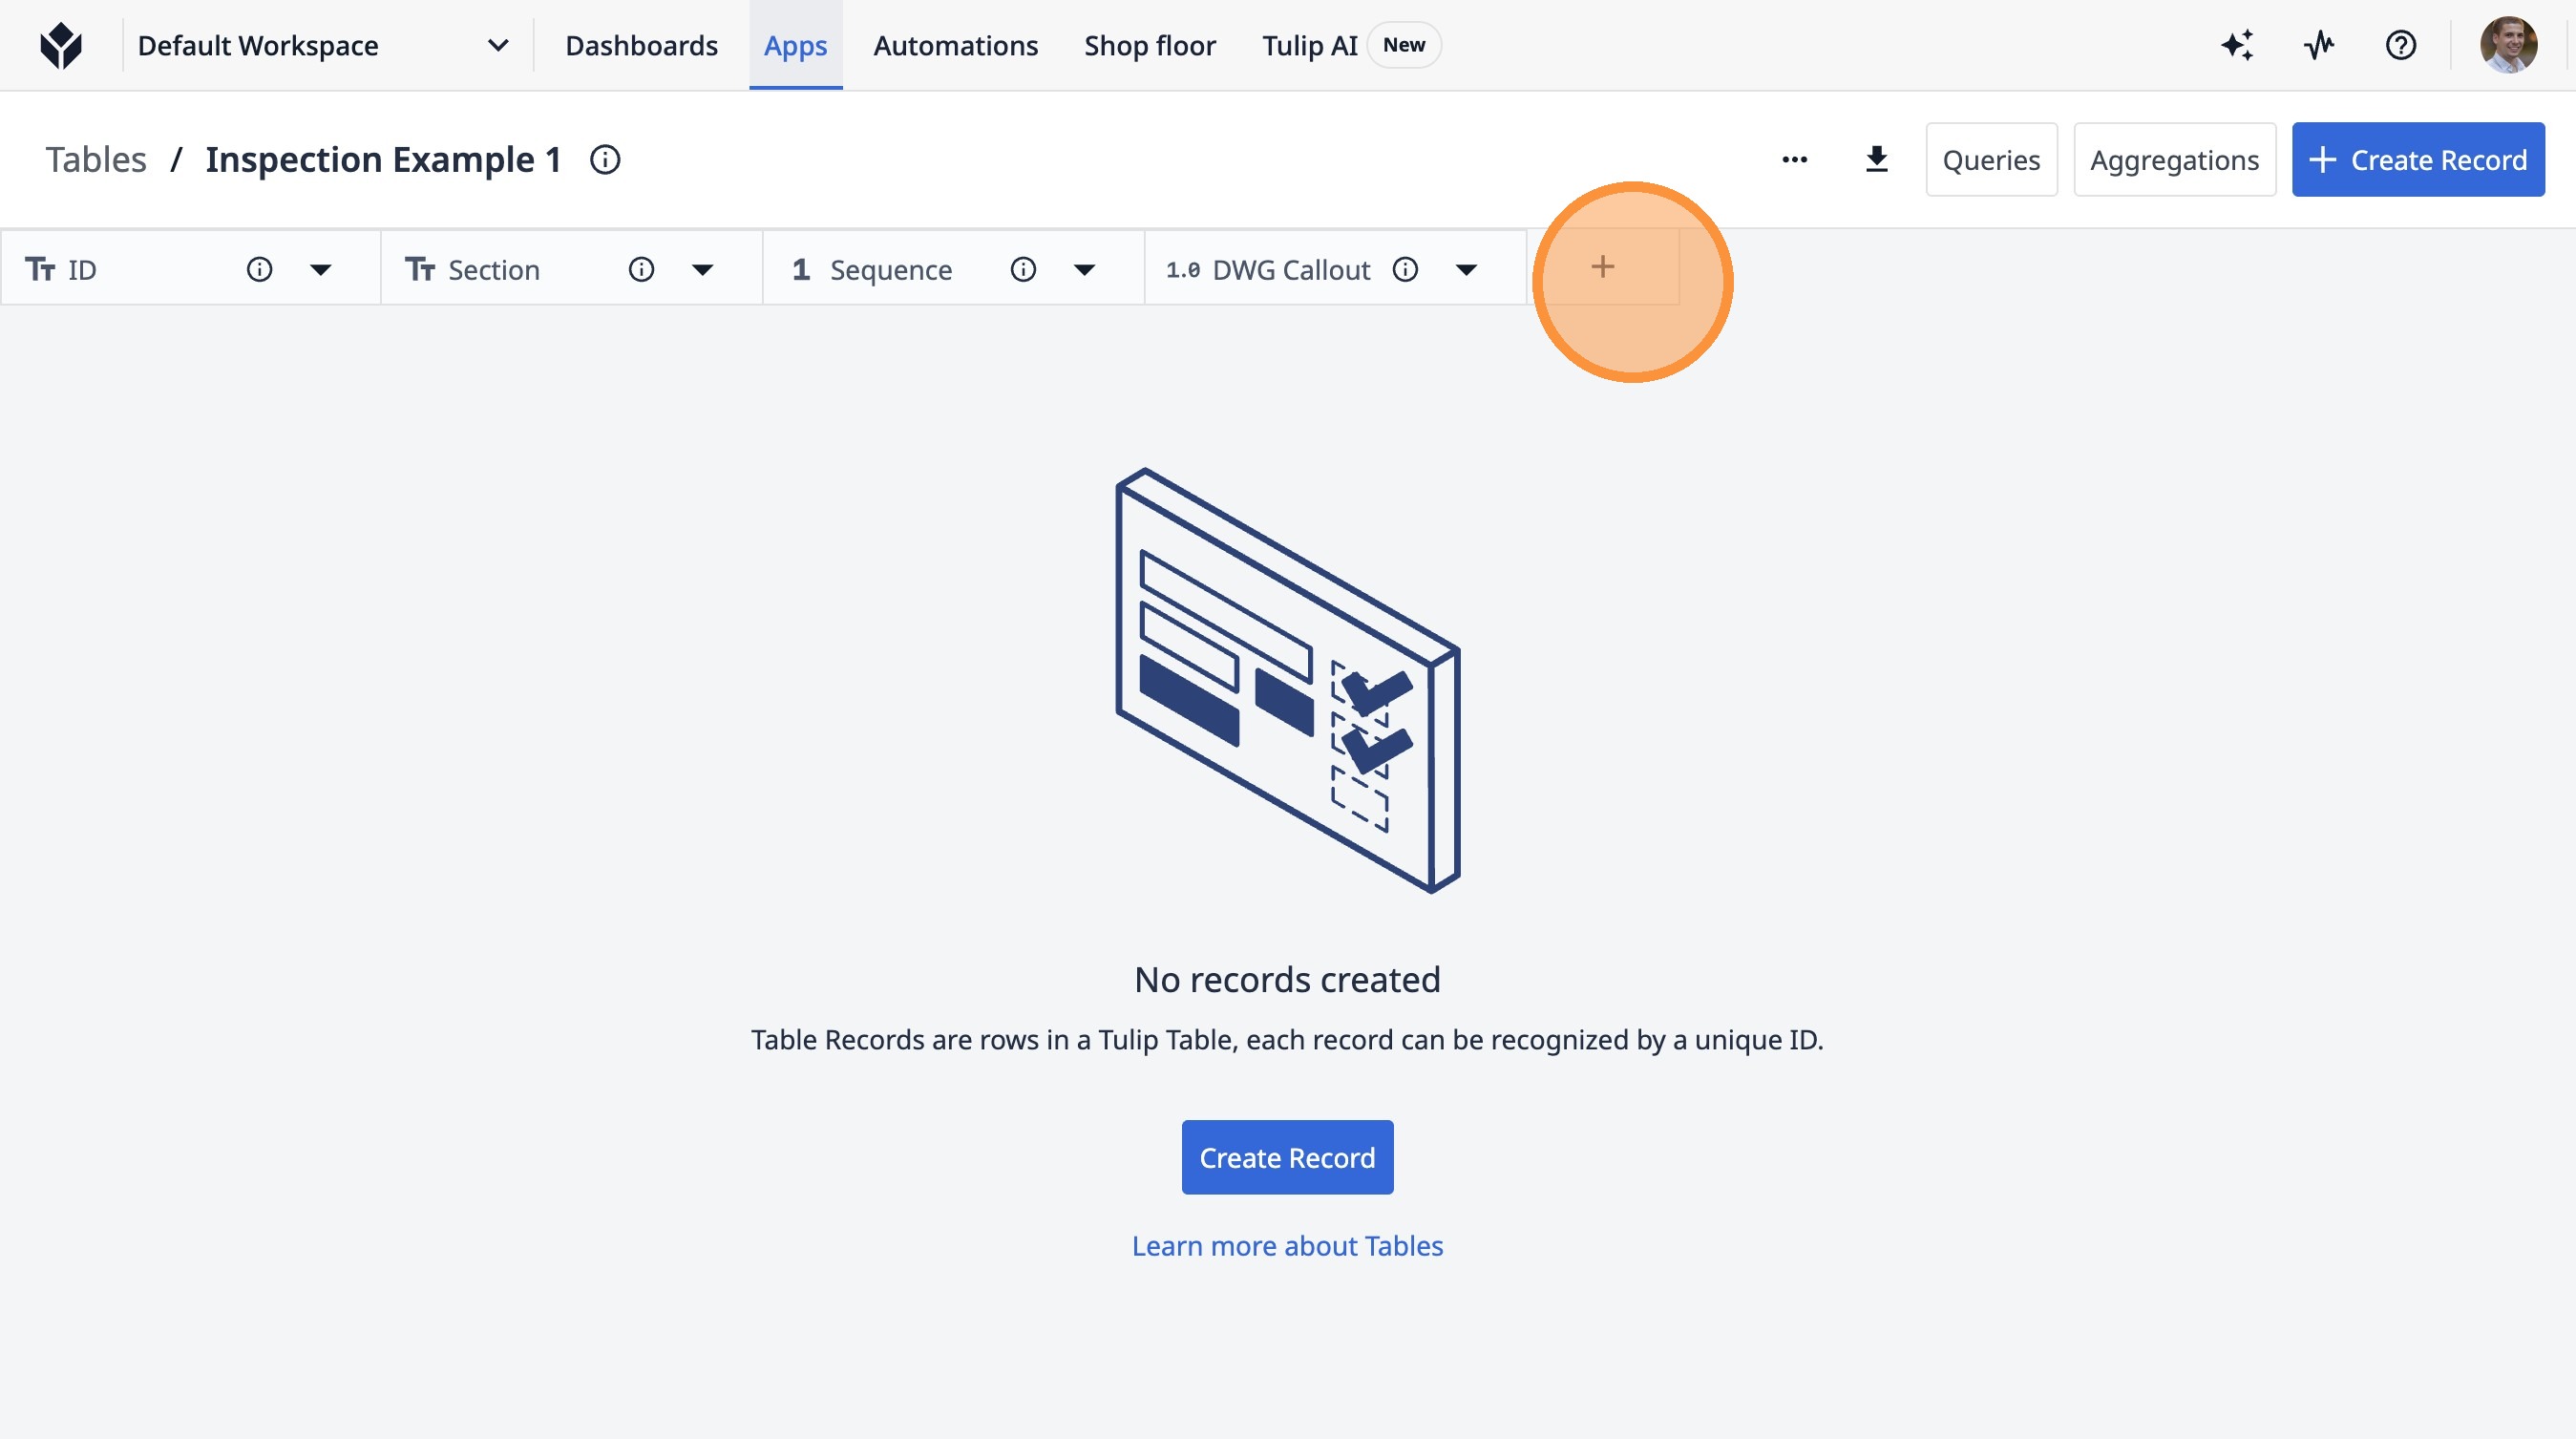Image resolution: width=2576 pixels, height=1439 pixels.
Task: Add a new column with plus icon
Action: 1602,267
